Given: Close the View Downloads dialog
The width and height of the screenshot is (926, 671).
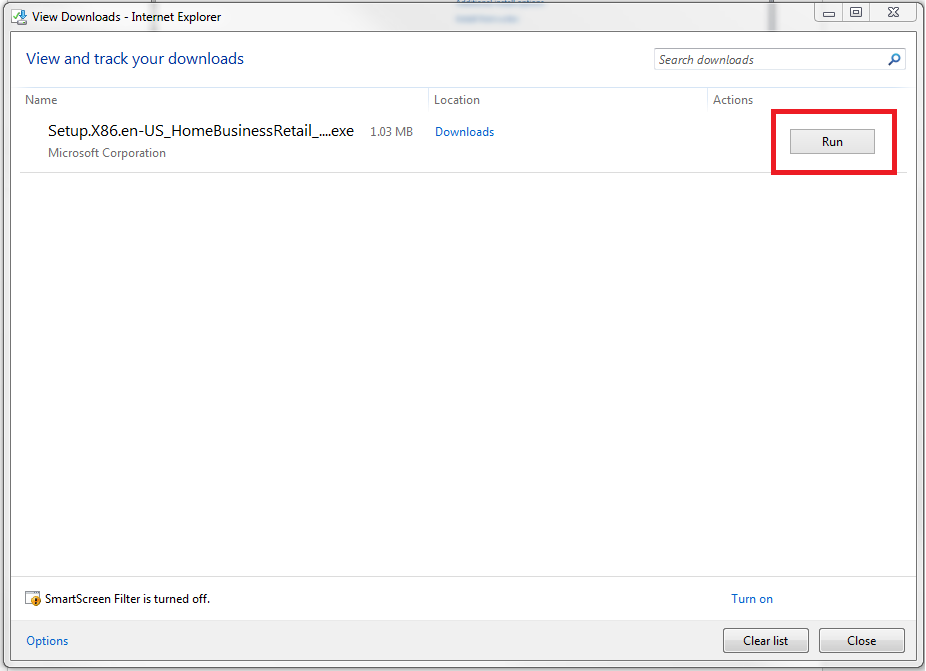Looking at the screenshot, I should (862, 641).
